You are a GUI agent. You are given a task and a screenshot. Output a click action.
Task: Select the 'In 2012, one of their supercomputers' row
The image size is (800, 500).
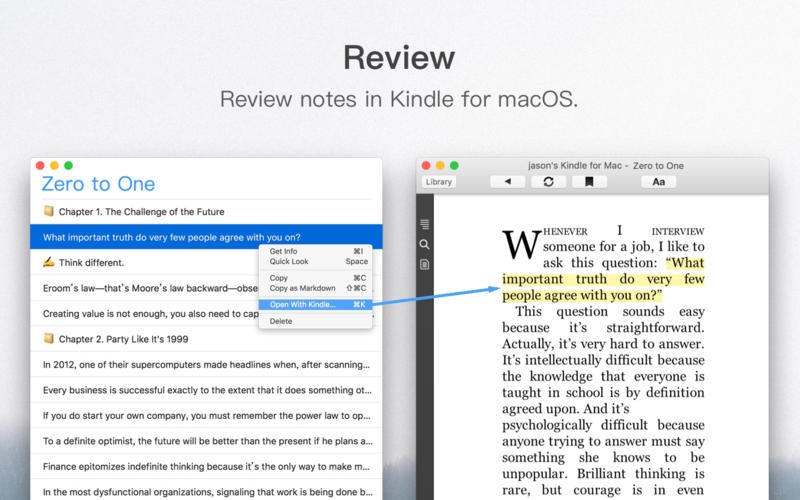pos(206,364)
